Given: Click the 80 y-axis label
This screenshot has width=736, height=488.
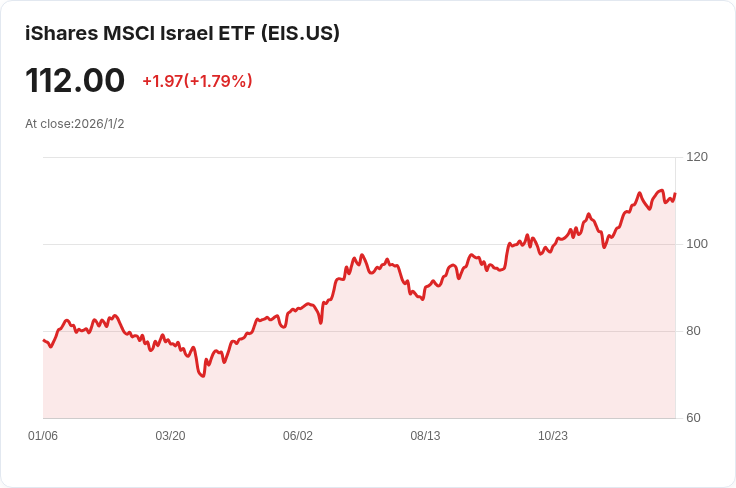Looking at the screenshot, I should coord(694,331).
